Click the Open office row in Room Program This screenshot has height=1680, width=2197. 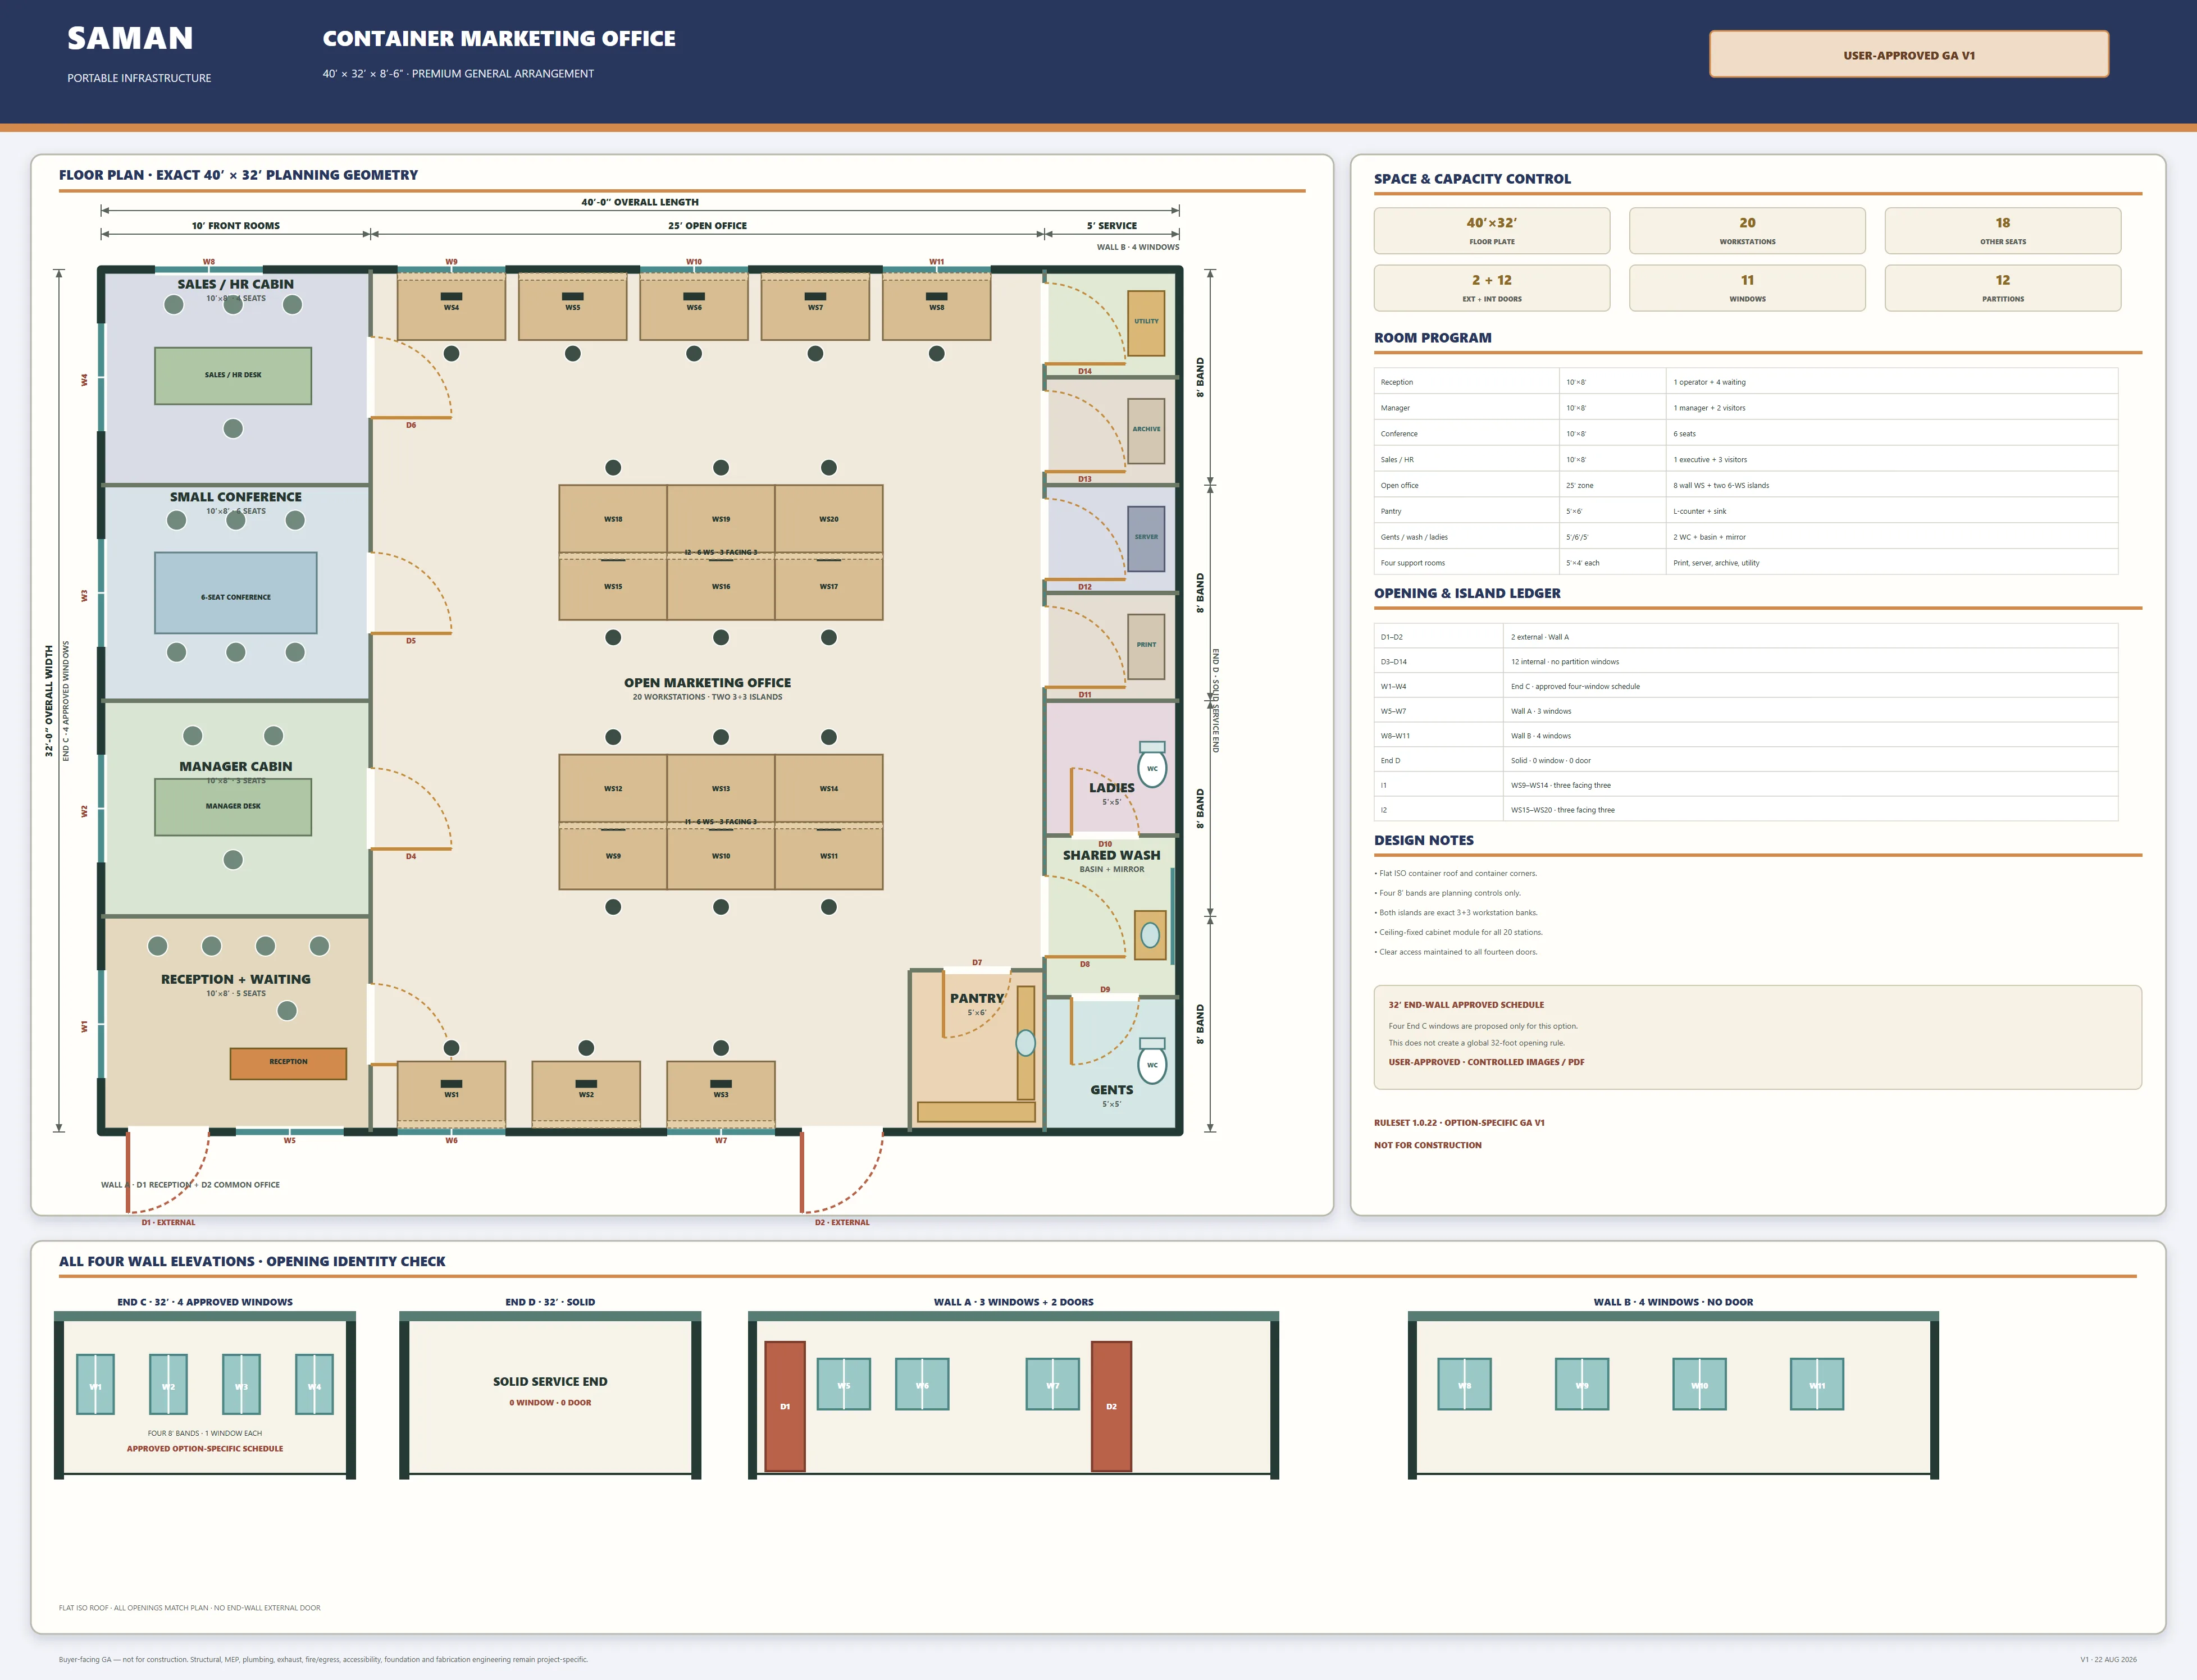tap(1746, 485)
